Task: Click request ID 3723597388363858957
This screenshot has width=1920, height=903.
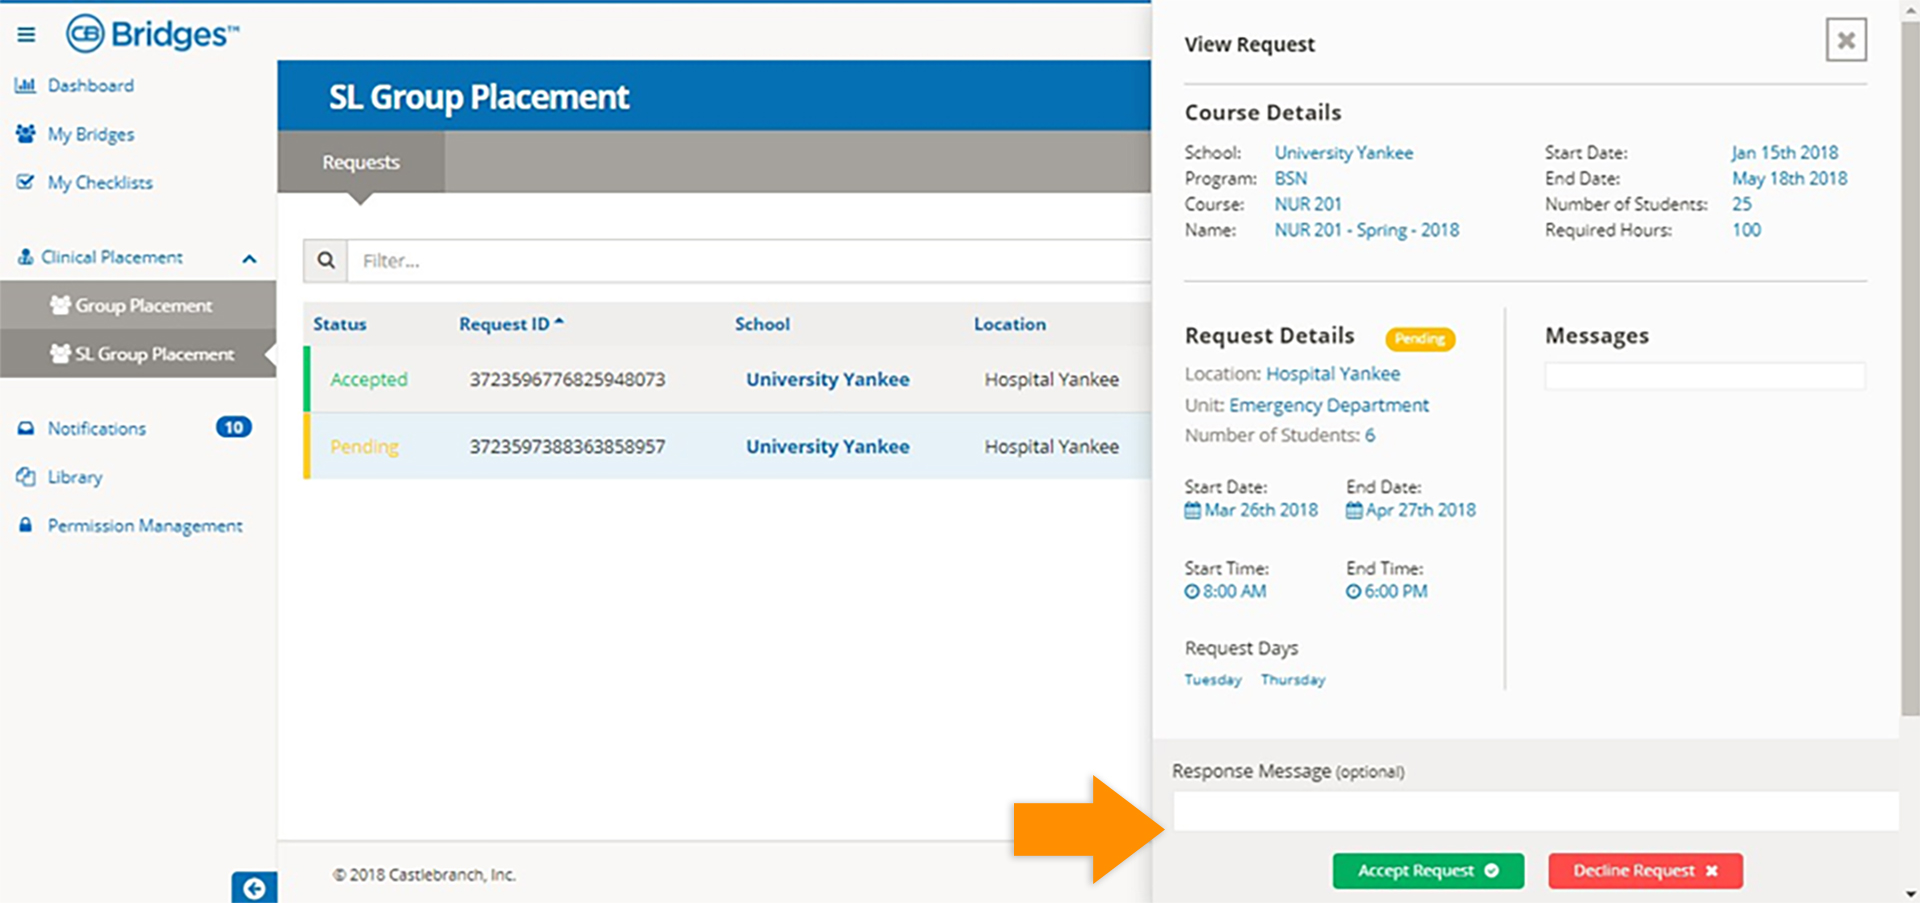Action: (x=567, y=447)
